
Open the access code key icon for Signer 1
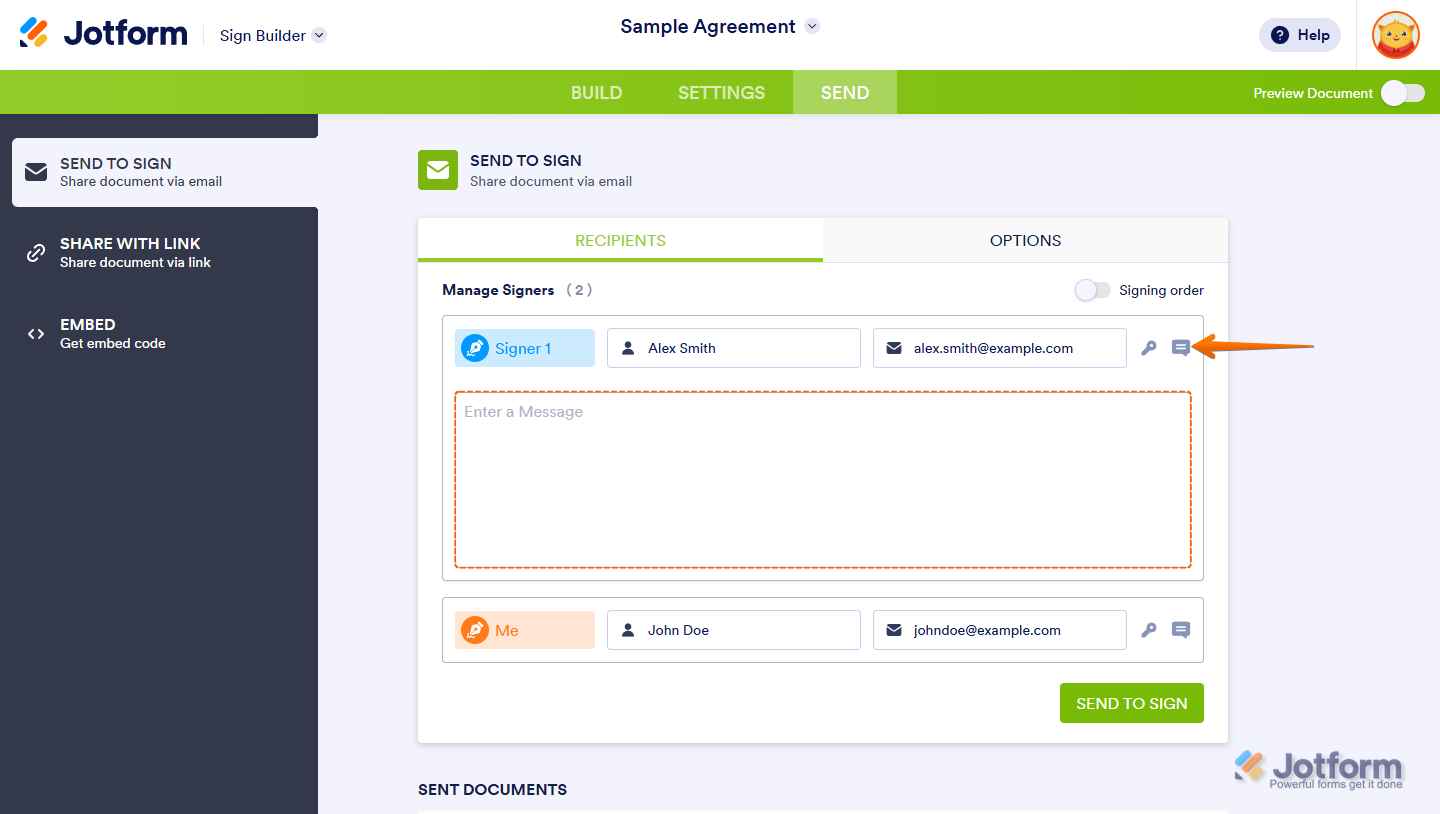tap(1148, 348)
